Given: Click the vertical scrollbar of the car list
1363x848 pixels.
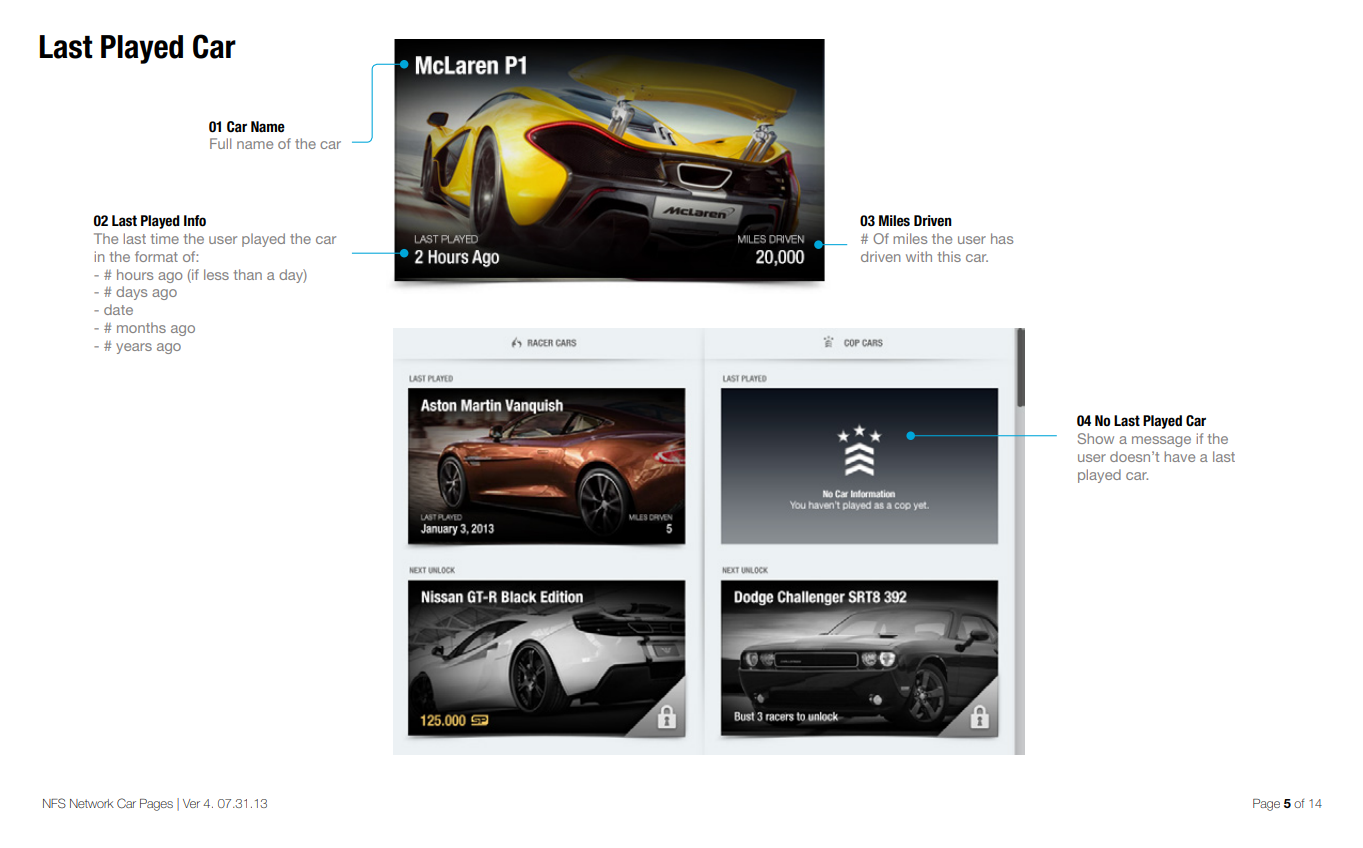Looking at the screenshot, I should pyautogui.click(x=1020, y=368).
